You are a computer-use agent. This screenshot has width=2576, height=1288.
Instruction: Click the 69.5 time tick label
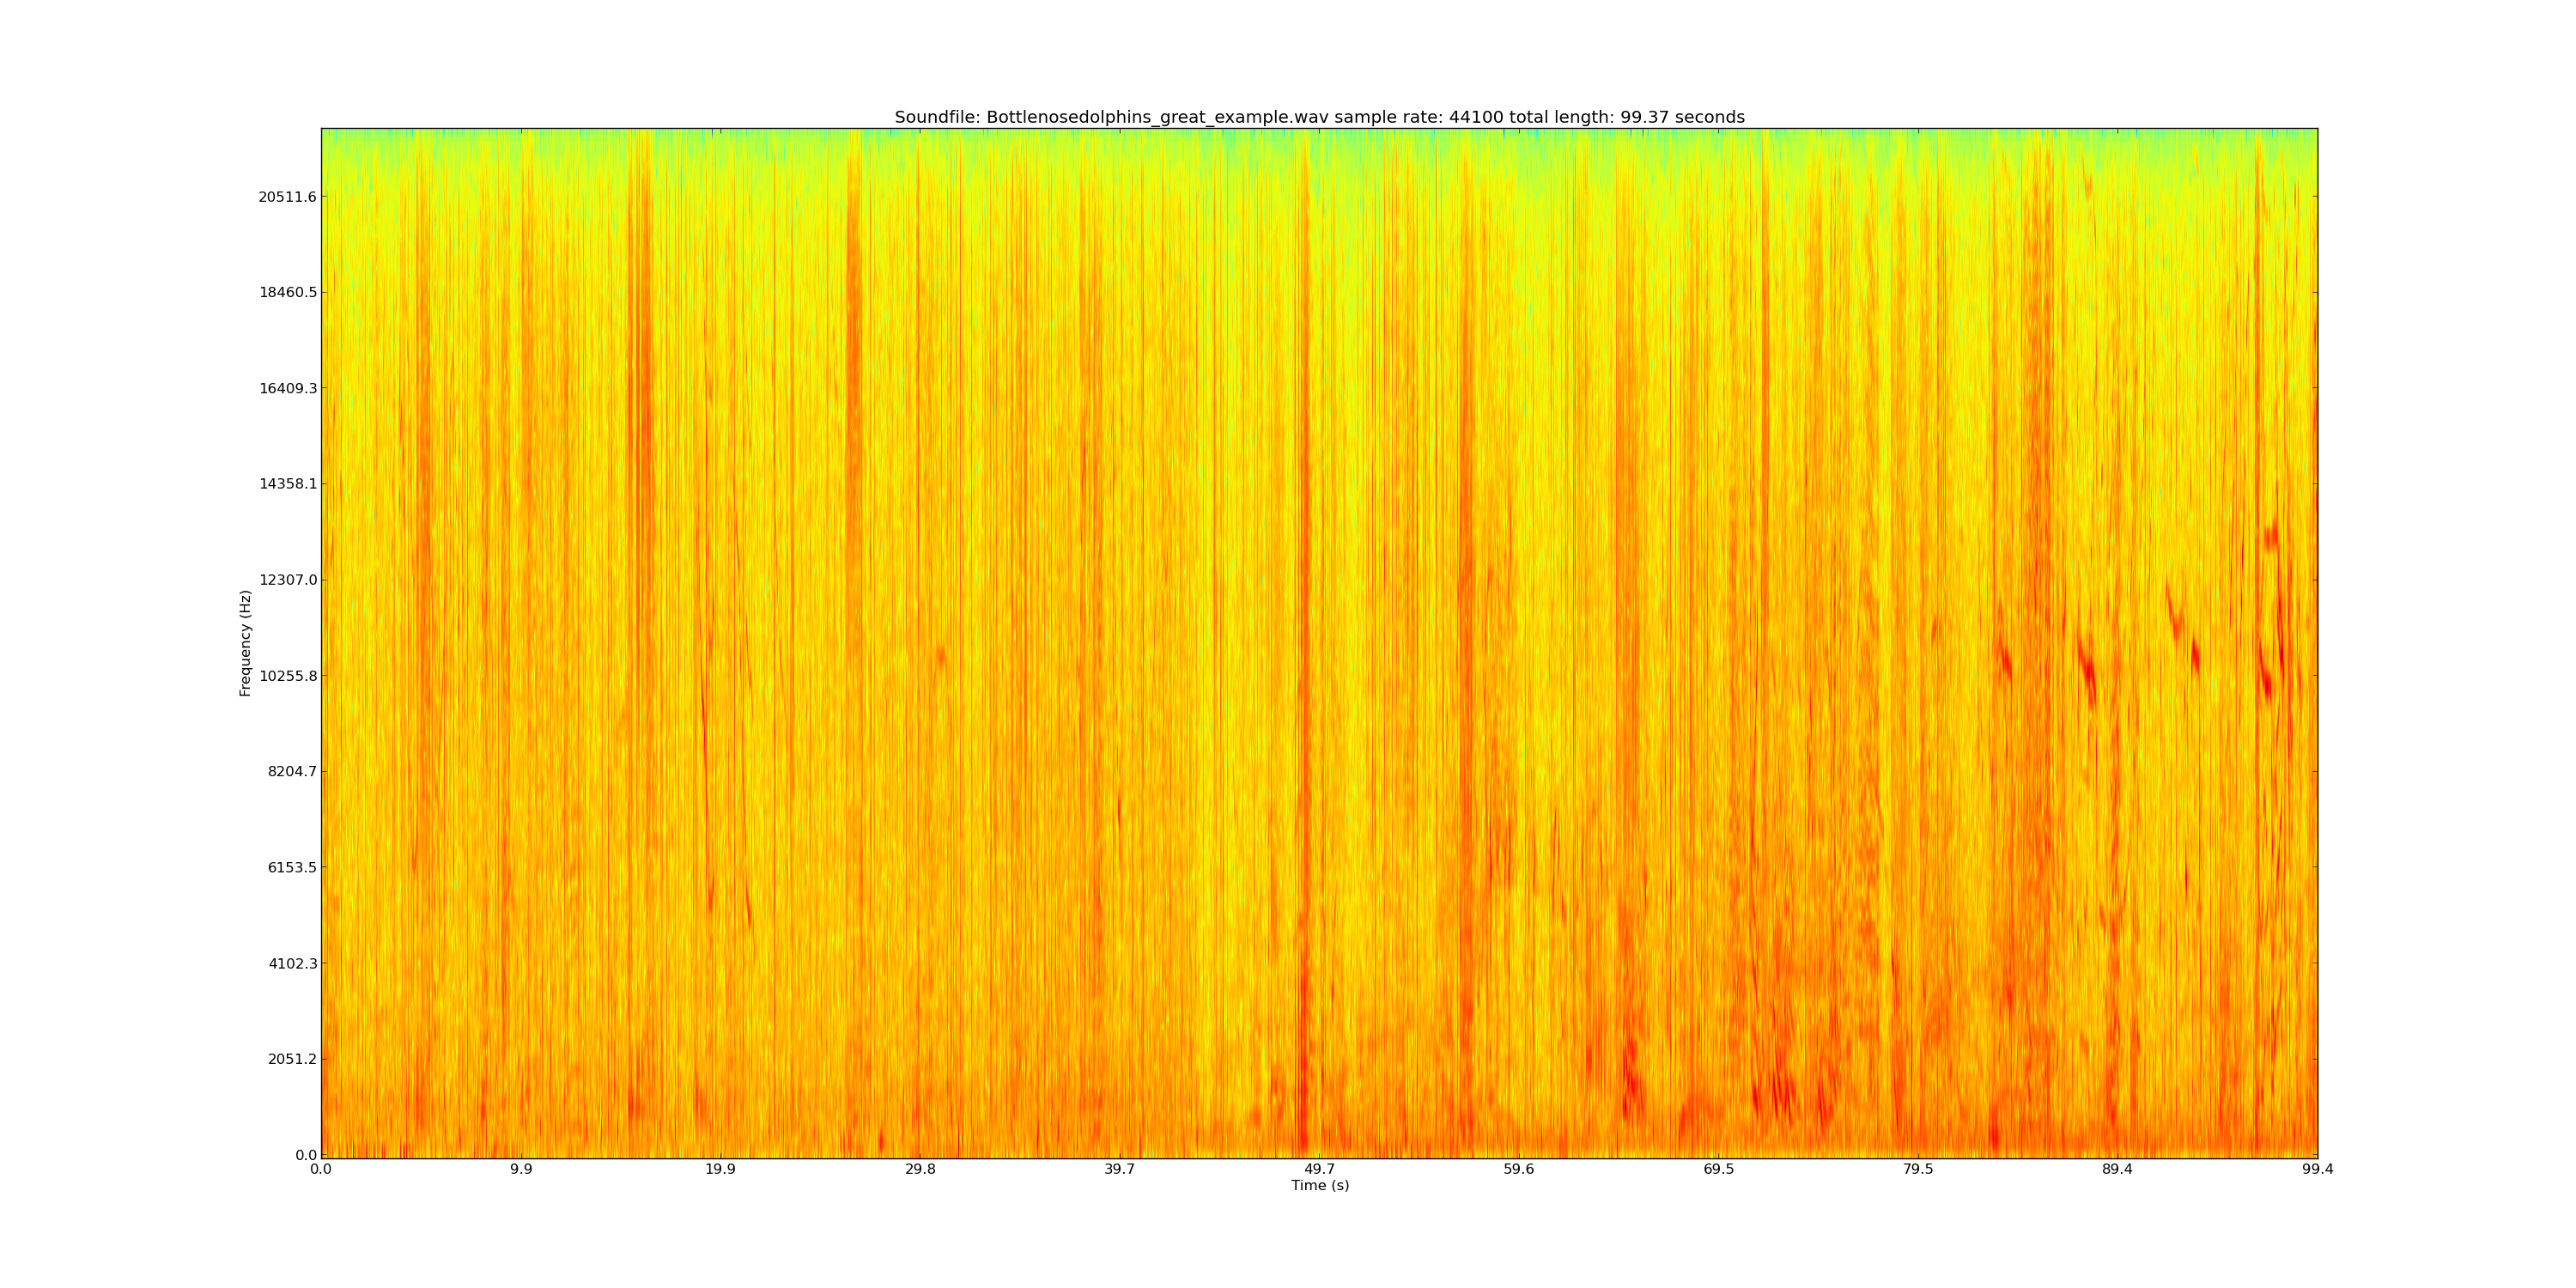(x=1718, y=1169)
